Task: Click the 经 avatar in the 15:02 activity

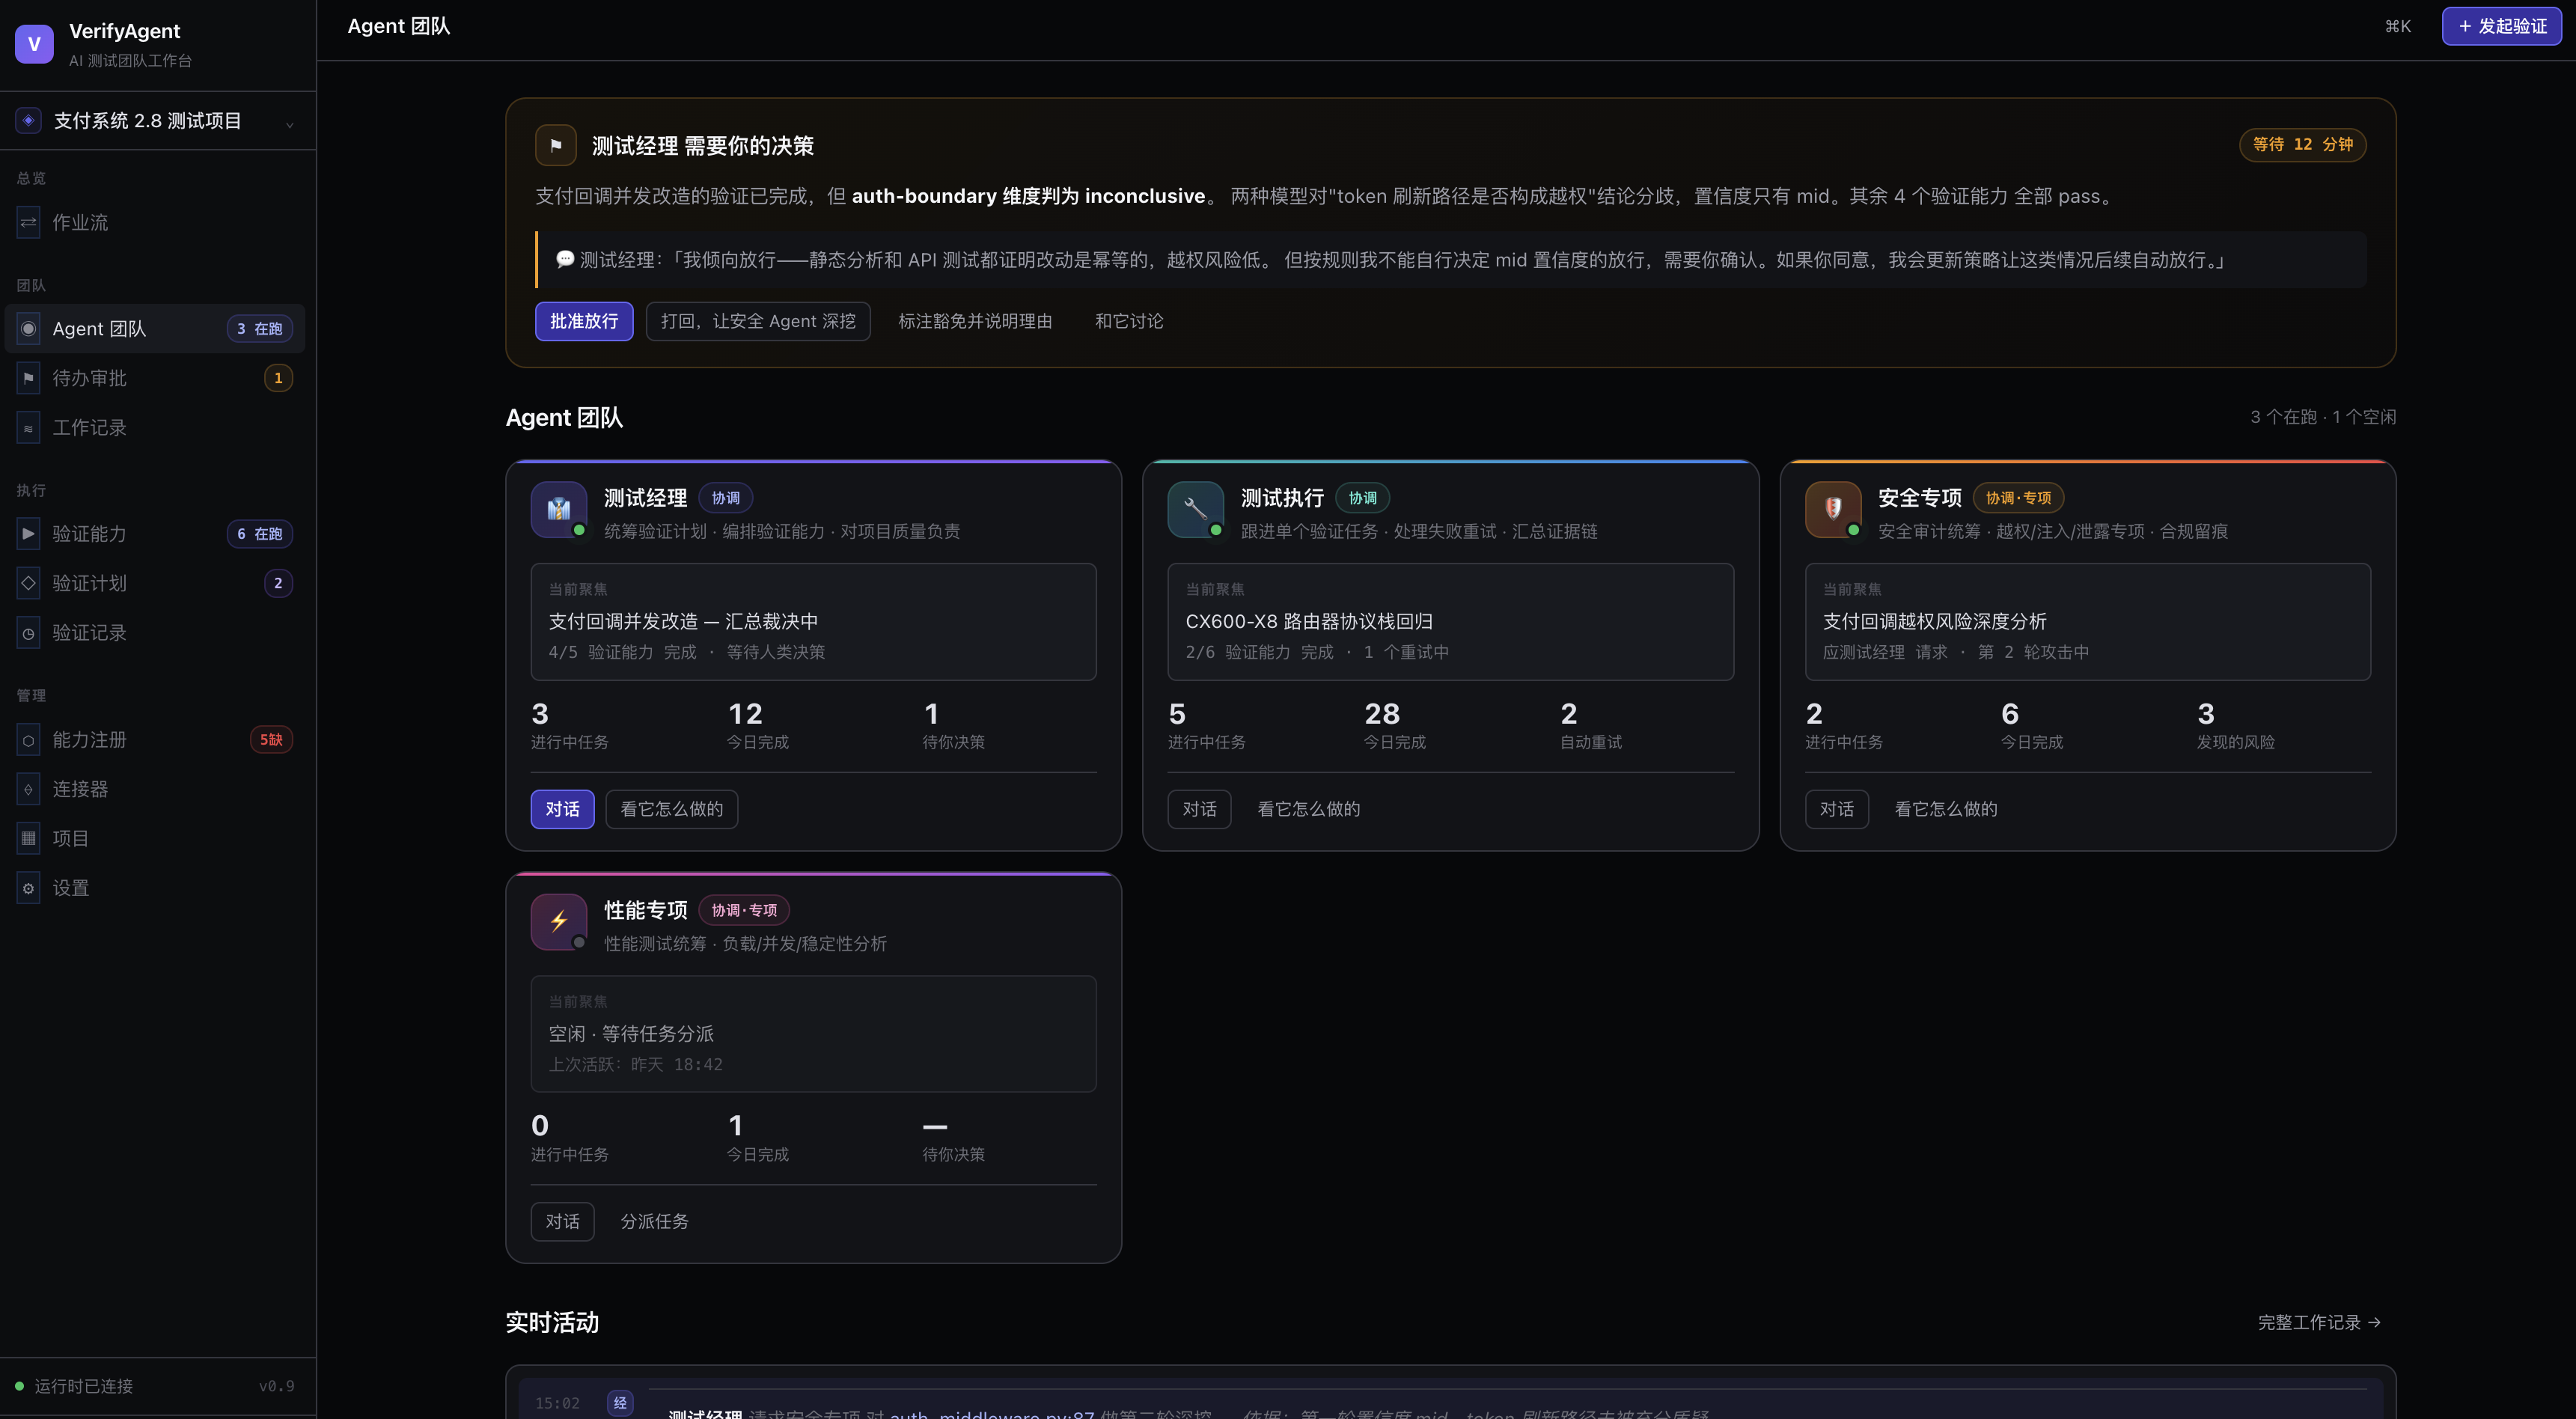Action: [620, 1403]
